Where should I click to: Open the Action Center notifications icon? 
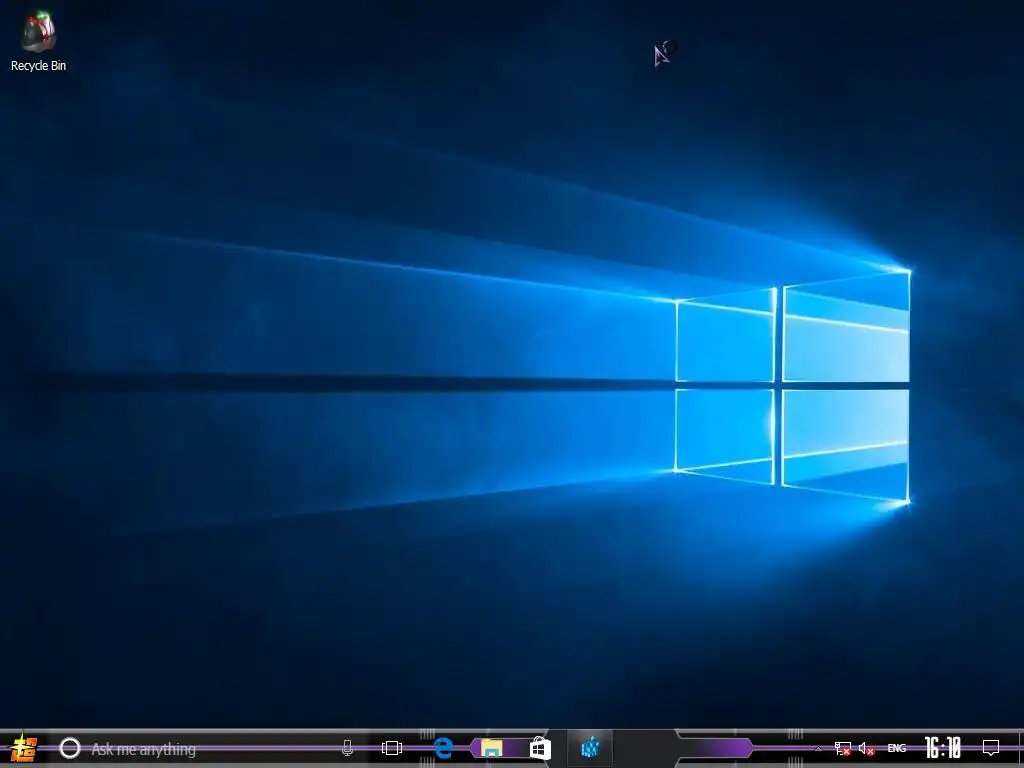tap(991, 747)
